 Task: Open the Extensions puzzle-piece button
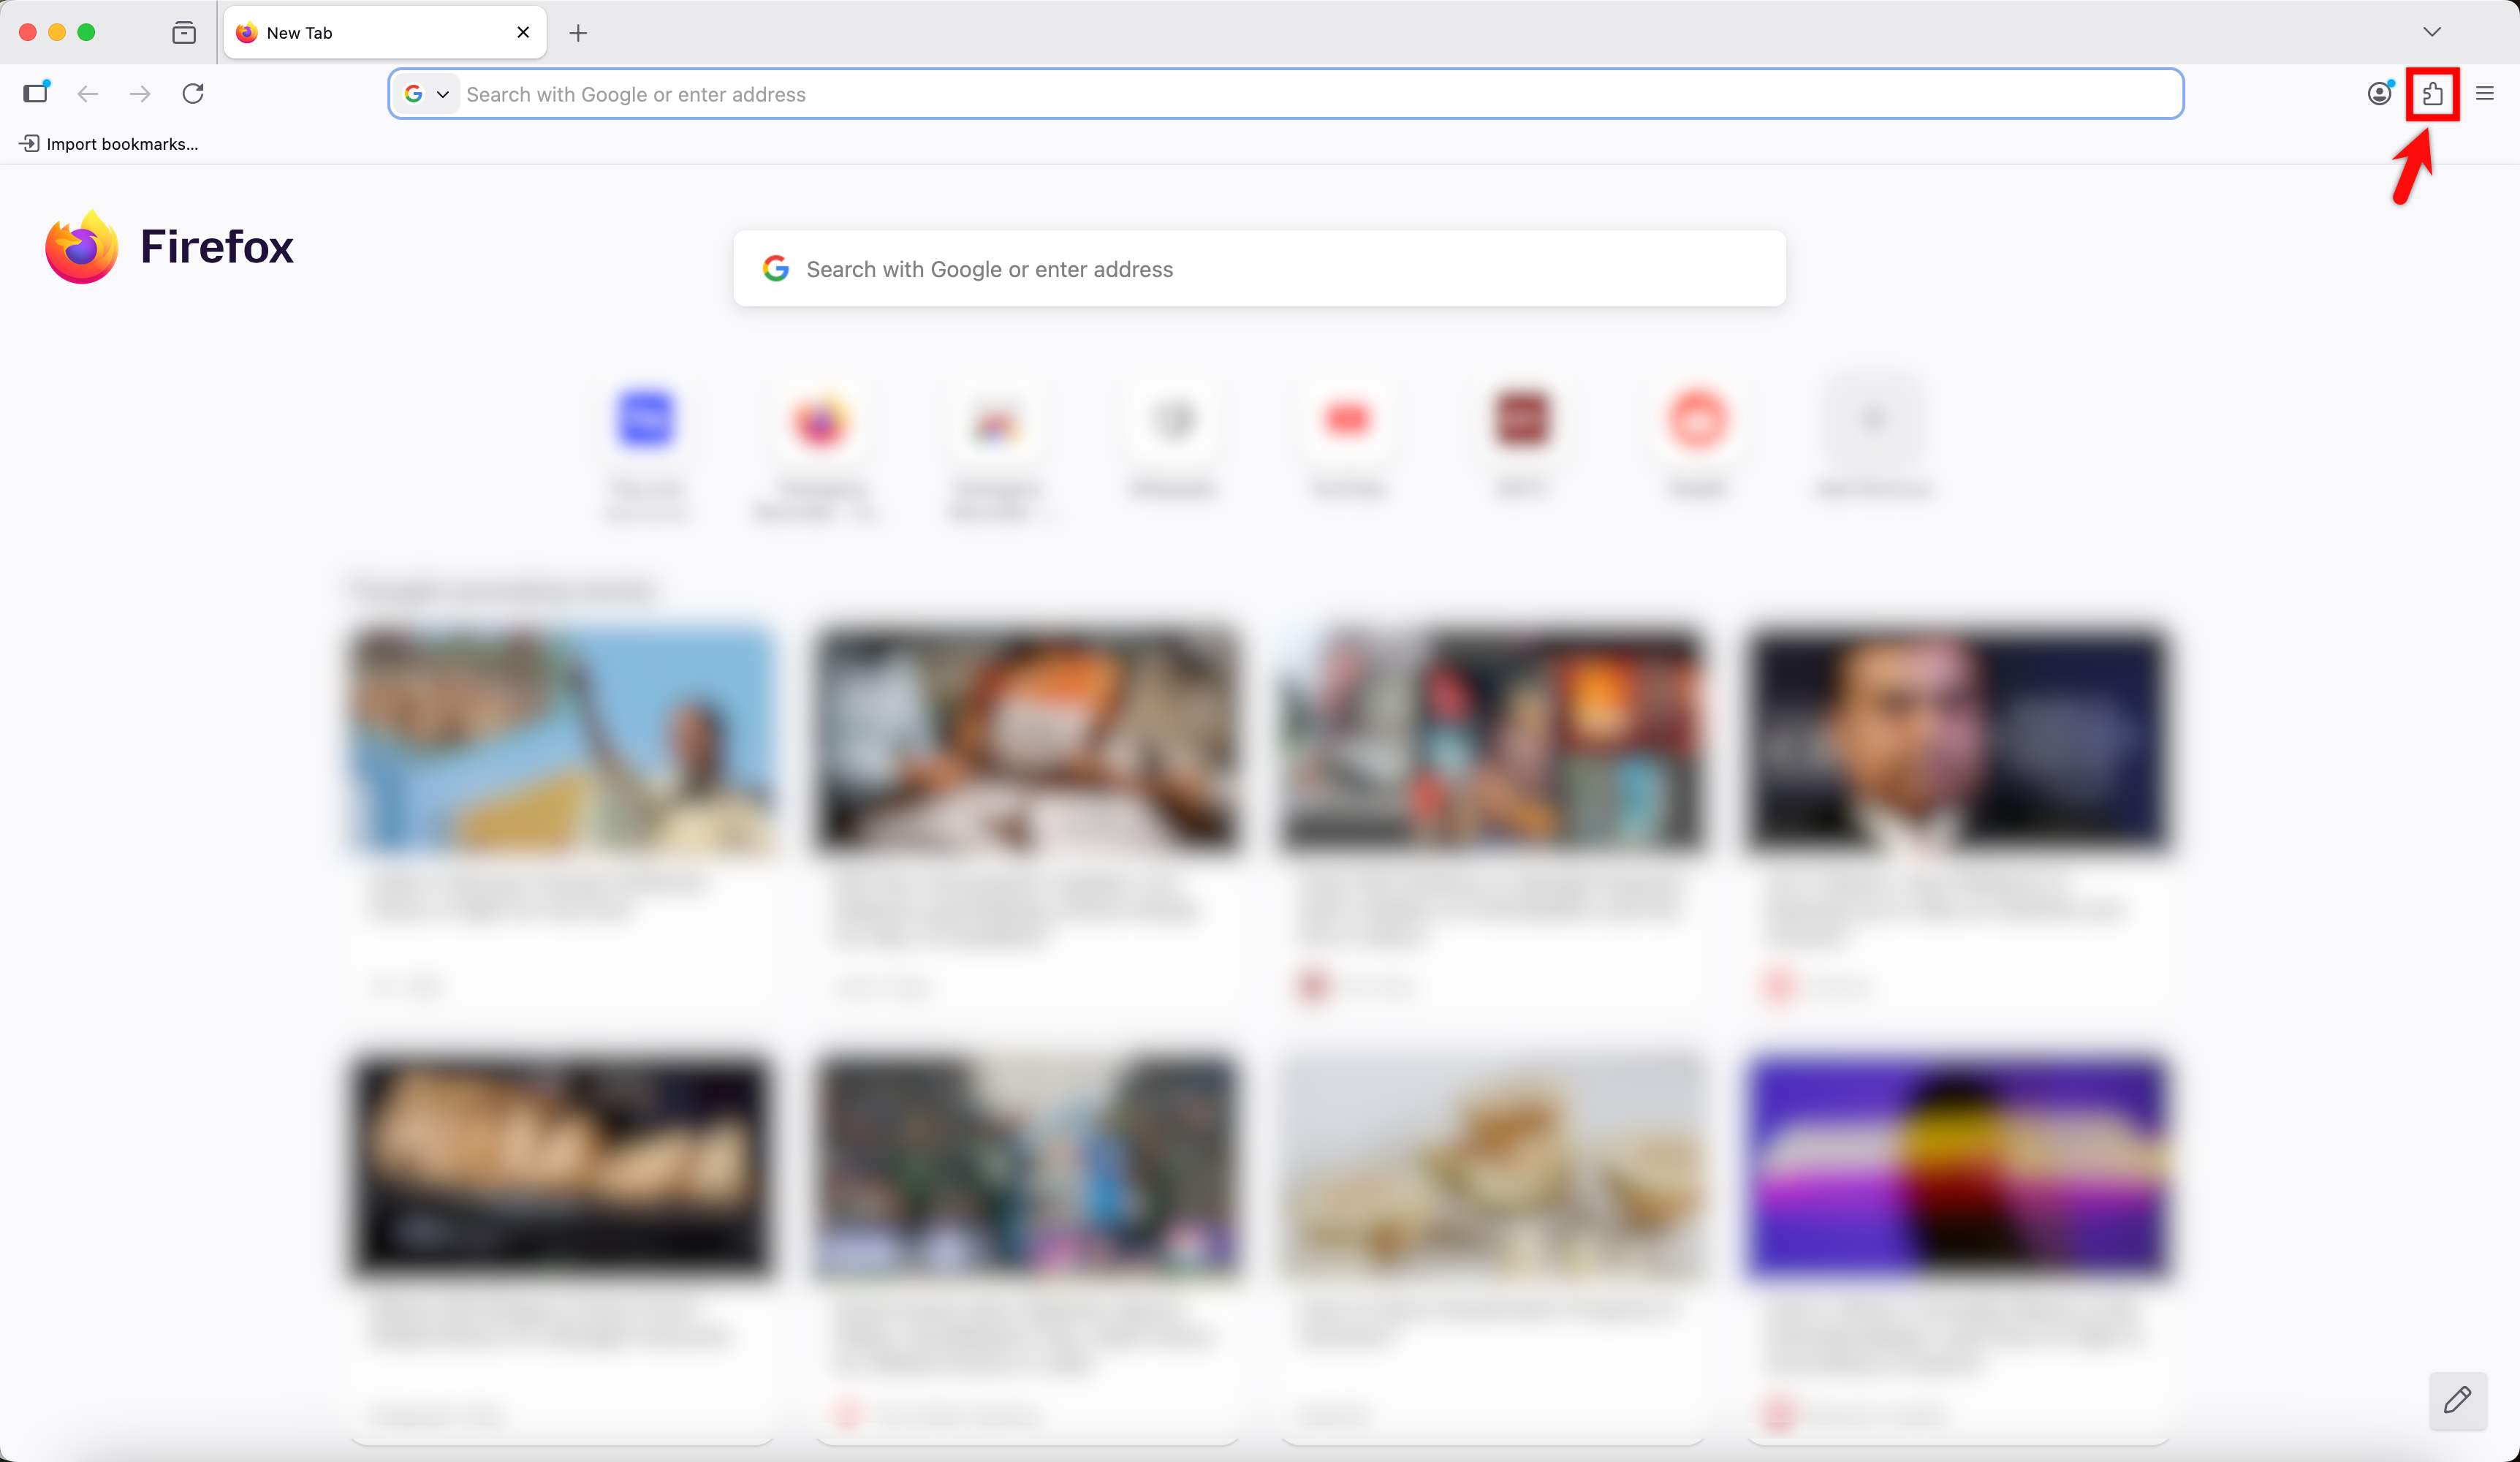(x=2432, y=94)
